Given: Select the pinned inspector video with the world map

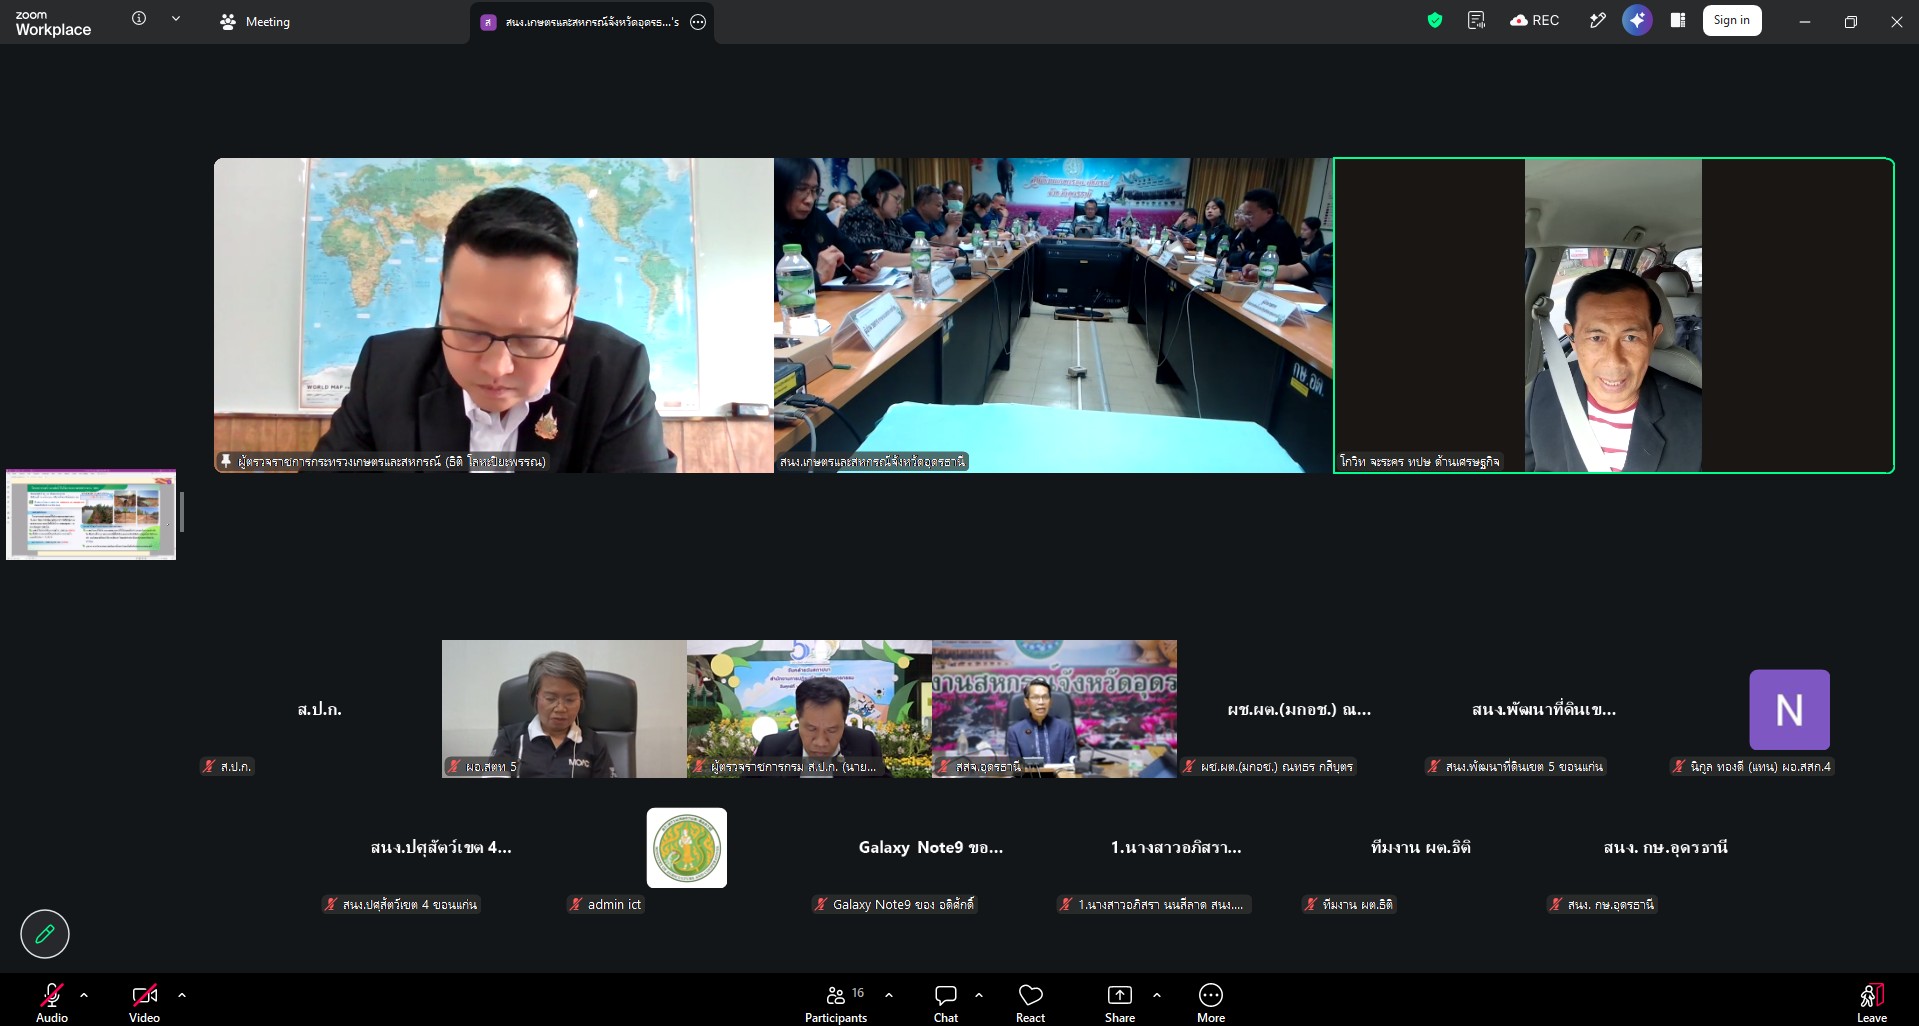Looking at the screenshot, I should [x=493, y=315].
